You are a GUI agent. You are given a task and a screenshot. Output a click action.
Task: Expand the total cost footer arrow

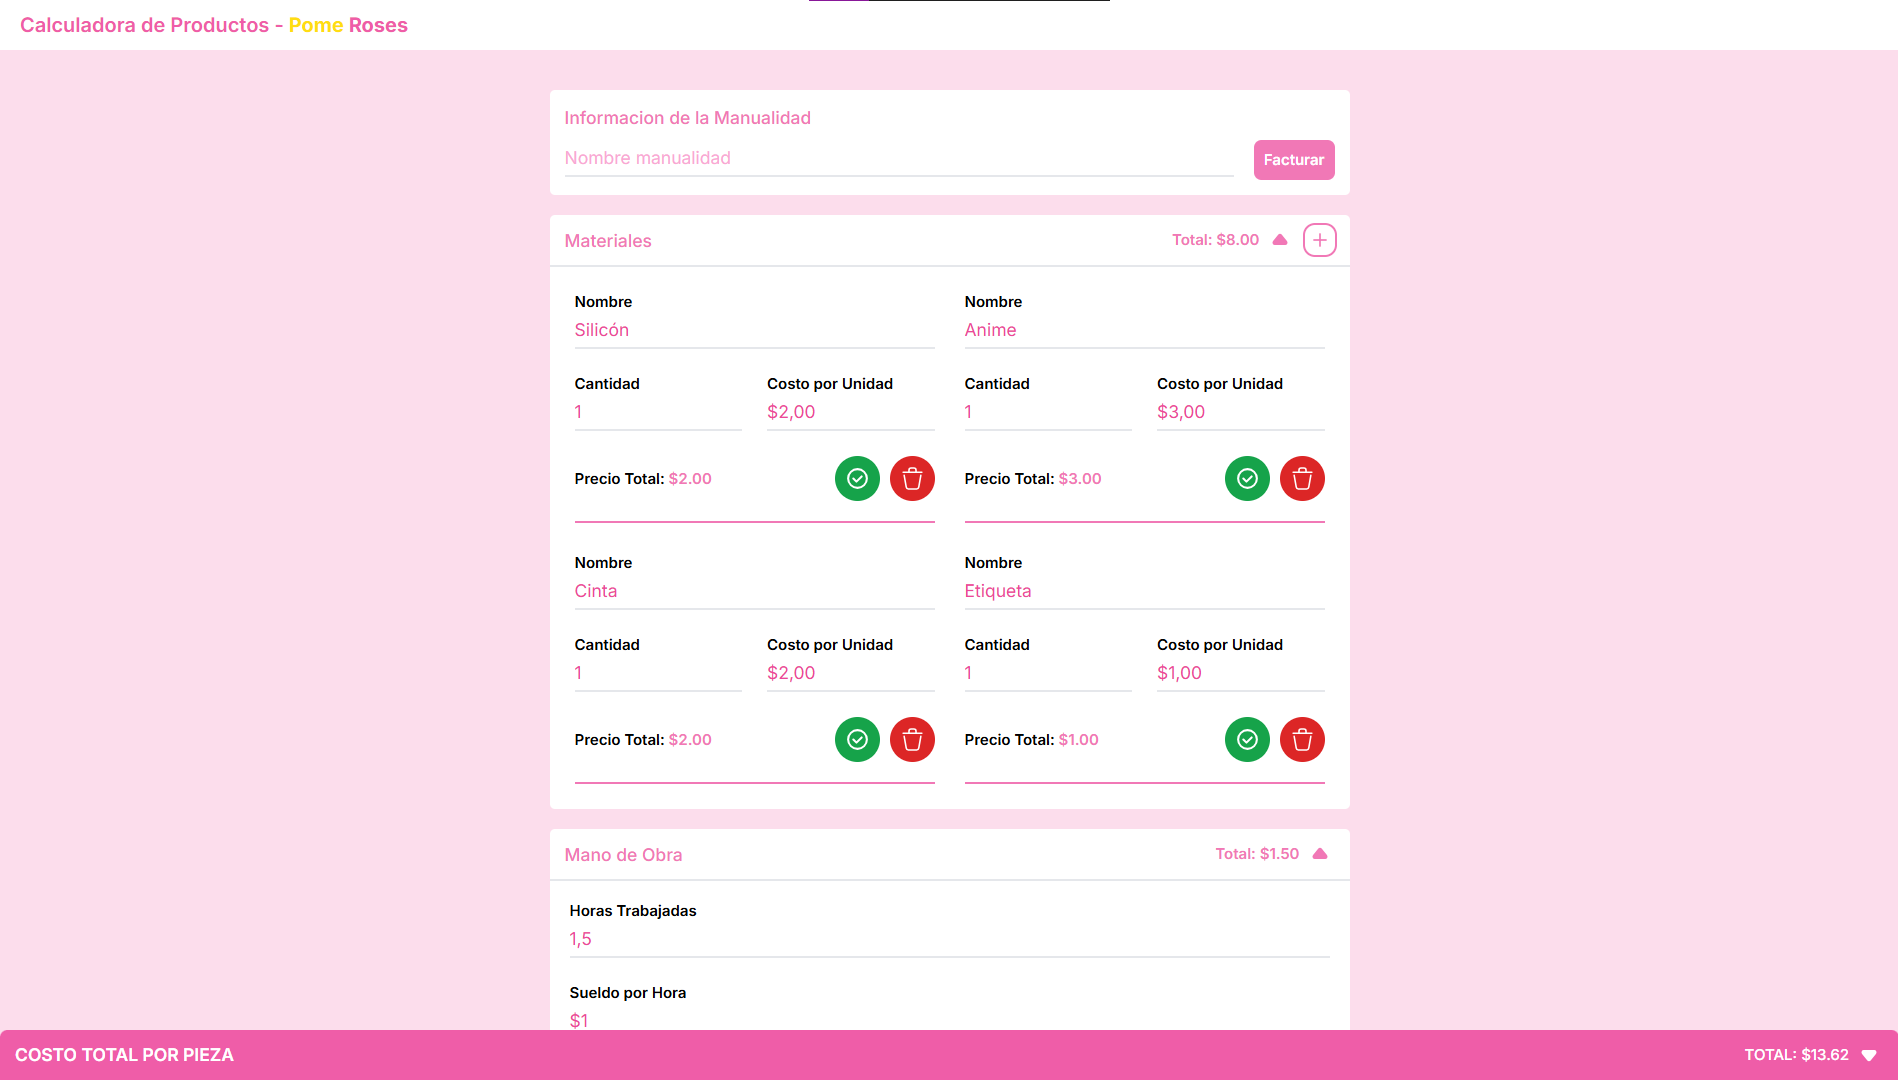click(x=1868, y=1055)
